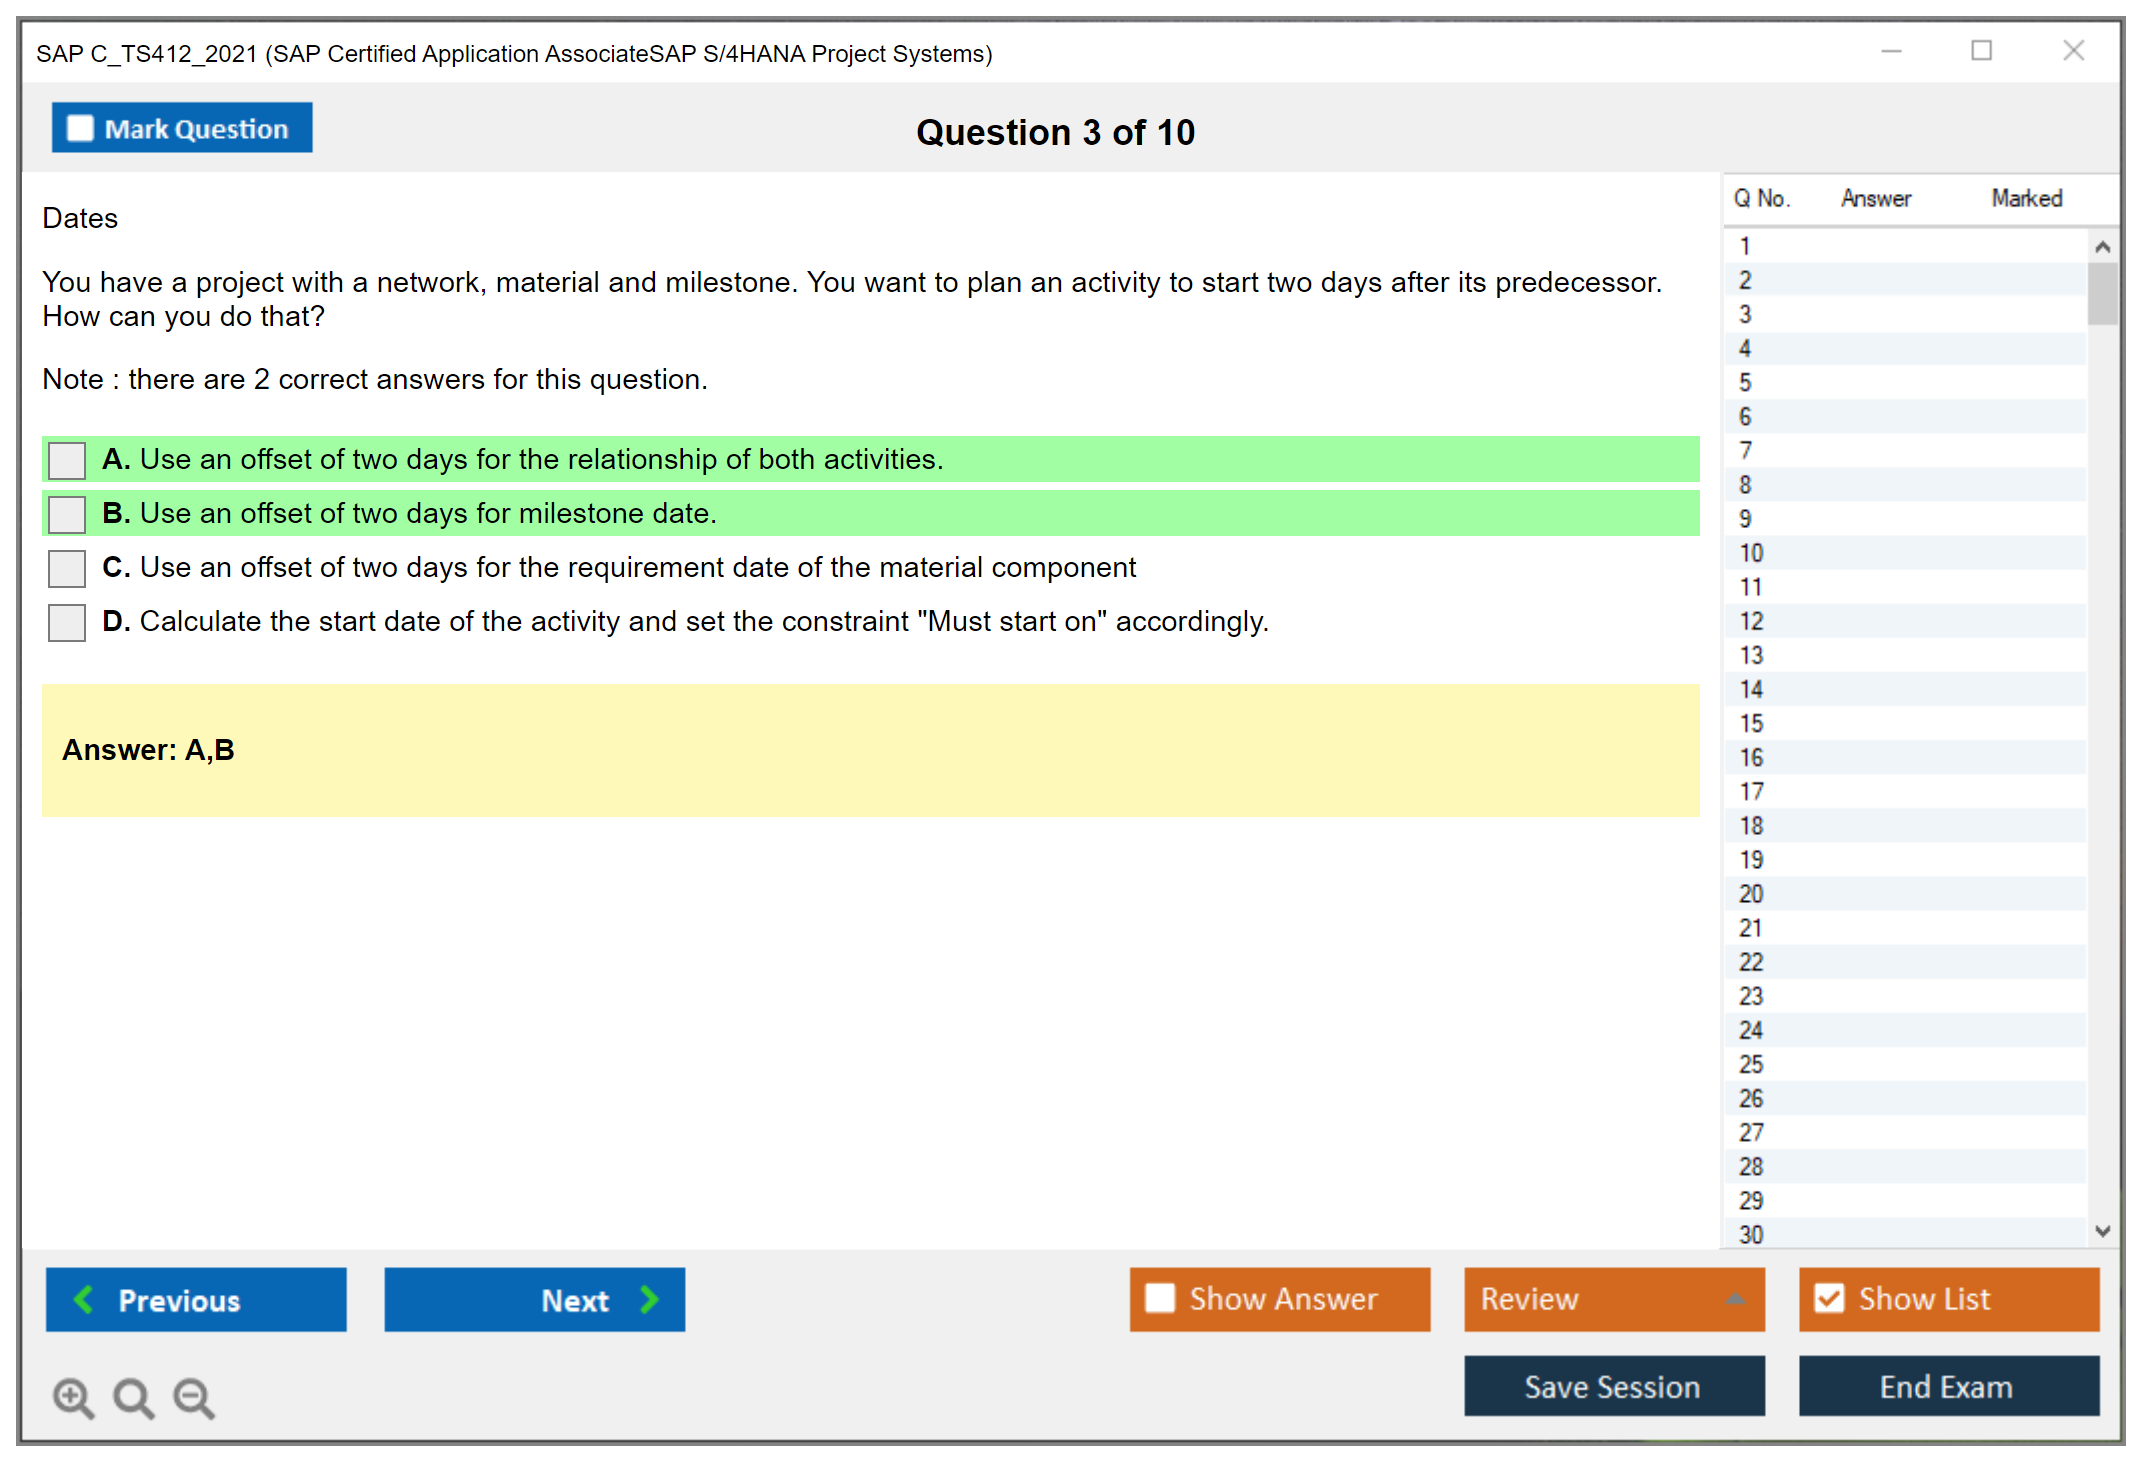Minimize the exam window

[x=1891, y=51]
